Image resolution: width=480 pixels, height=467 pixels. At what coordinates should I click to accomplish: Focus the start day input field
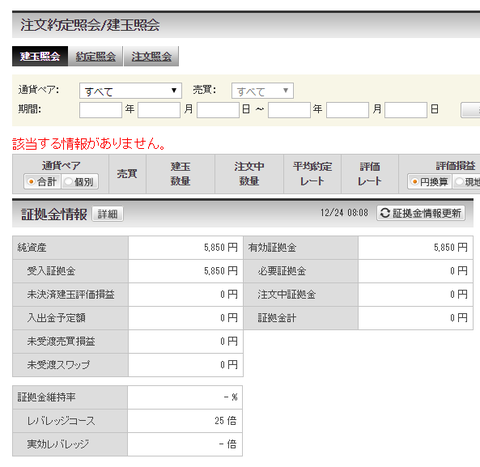pyautogui.click(x=218, y=110)
